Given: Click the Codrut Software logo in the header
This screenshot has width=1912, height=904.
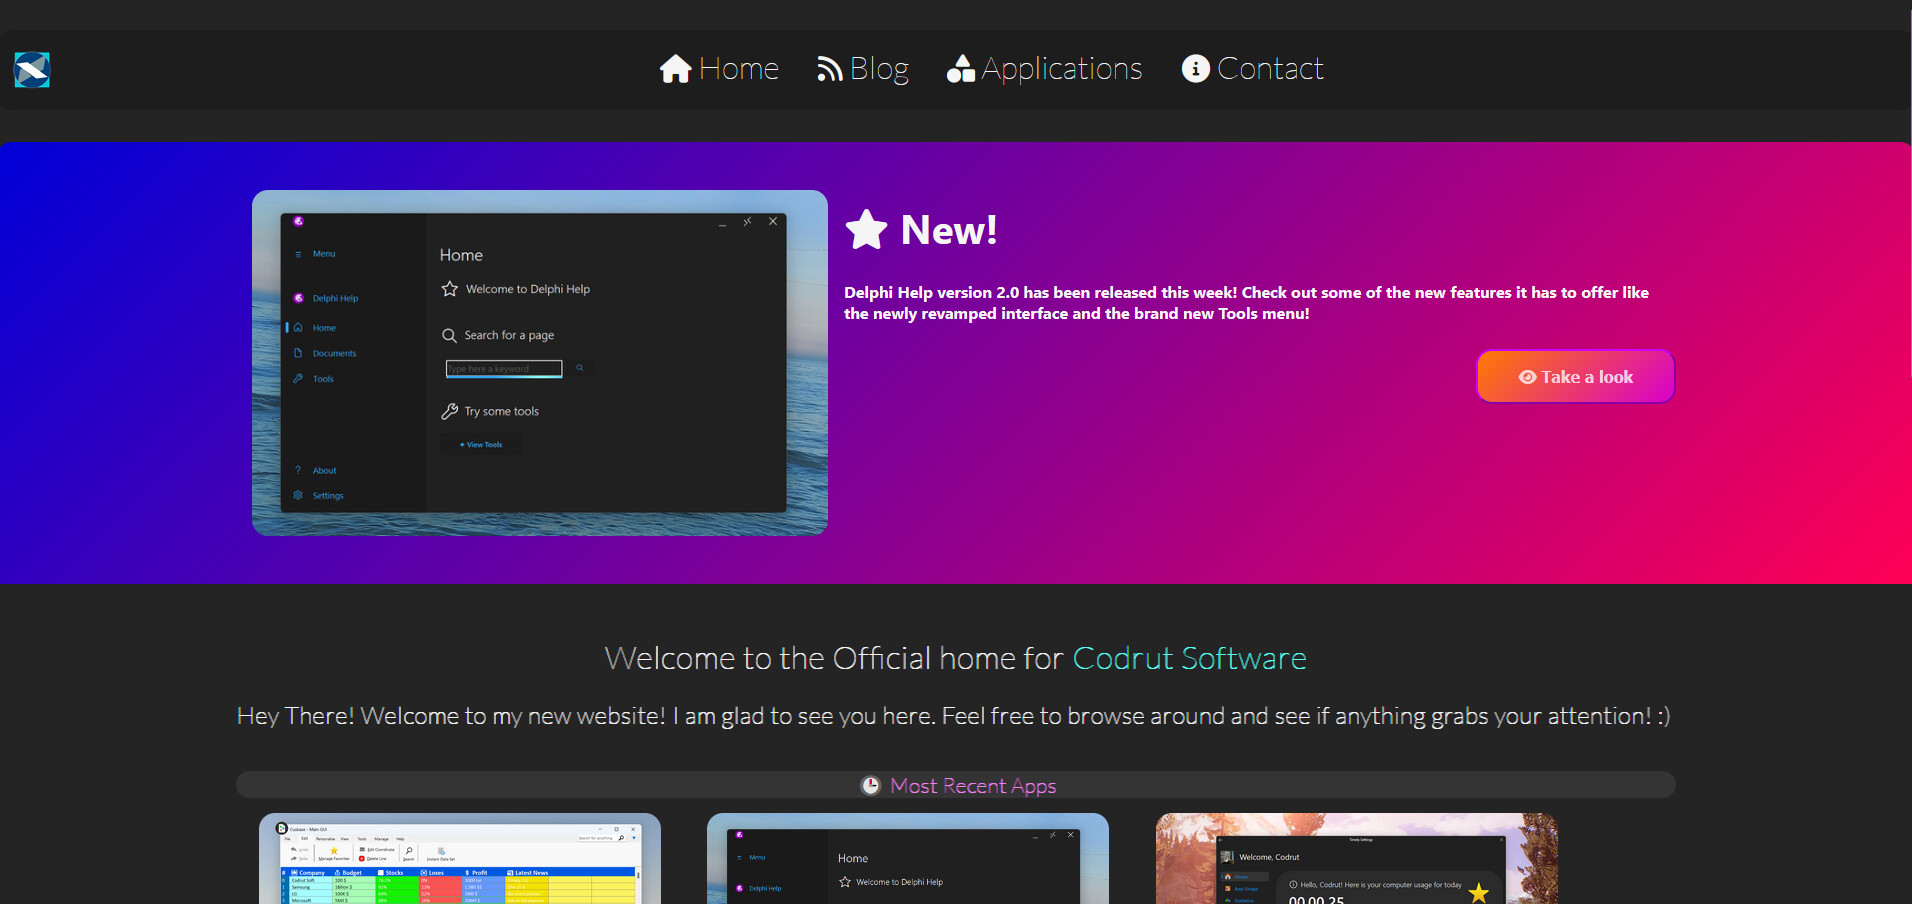Looking at the screenshot, I should [32, 70].
